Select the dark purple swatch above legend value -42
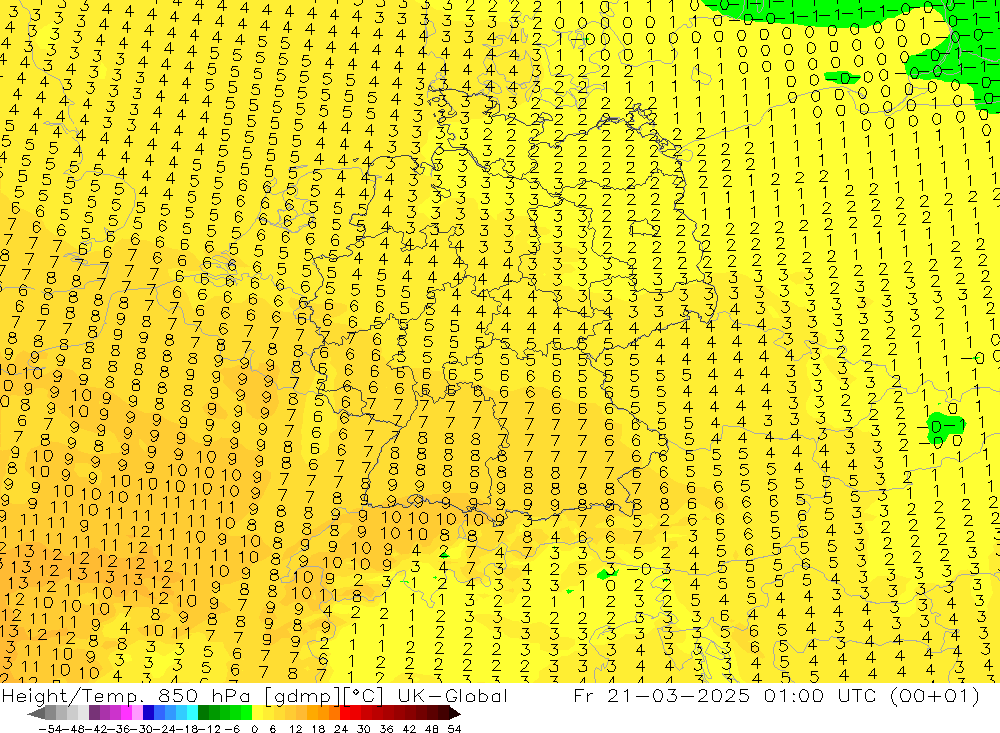Viewport: 1000px width, 733px height. pyautogui.click(x=94, y=713)
